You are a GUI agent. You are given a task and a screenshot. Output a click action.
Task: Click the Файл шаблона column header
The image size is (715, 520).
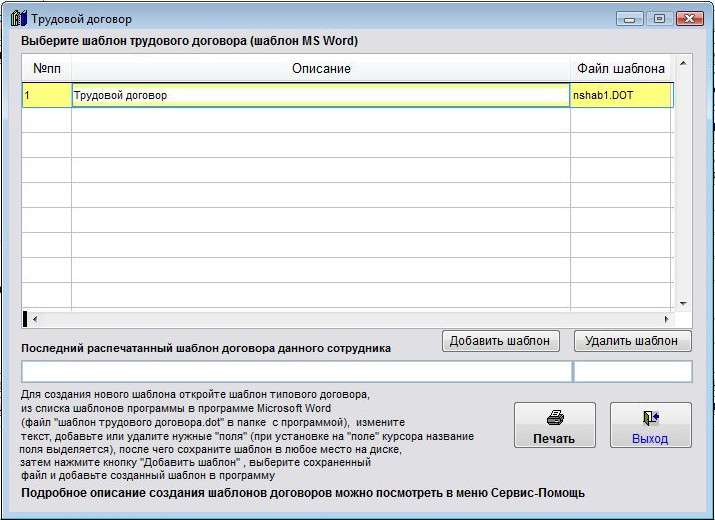622,68
